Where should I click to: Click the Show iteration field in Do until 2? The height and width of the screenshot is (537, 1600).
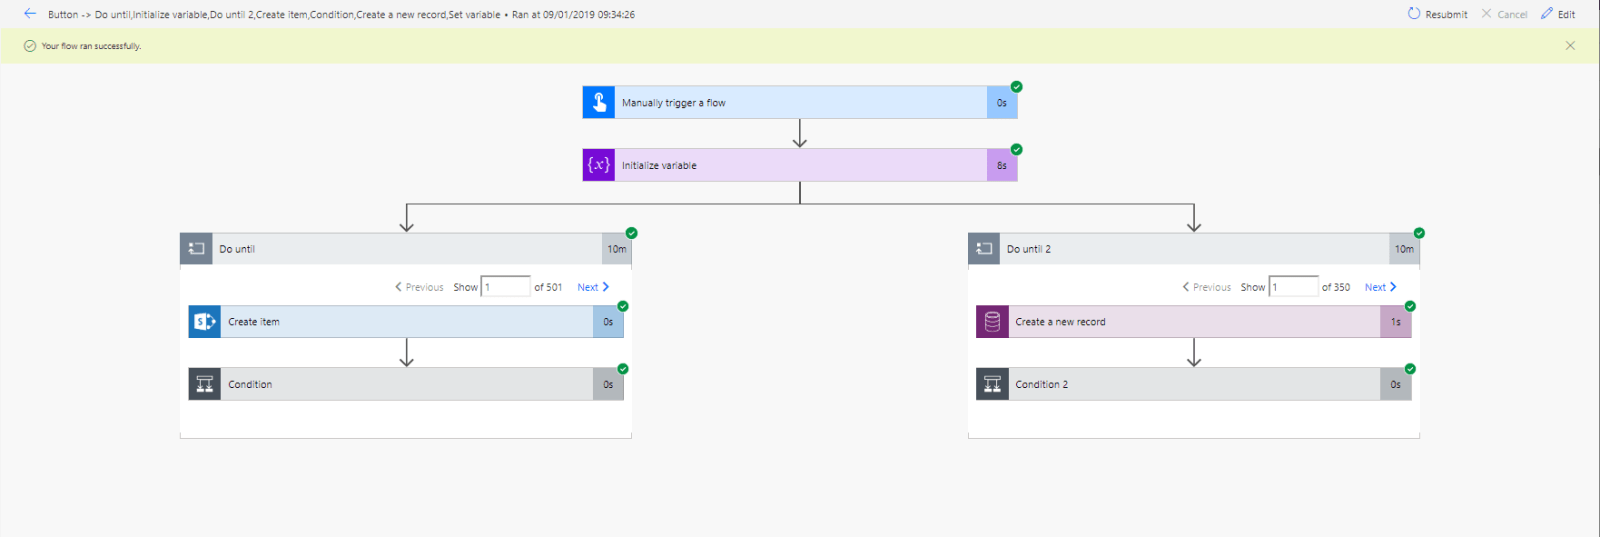coord(1294,287)
